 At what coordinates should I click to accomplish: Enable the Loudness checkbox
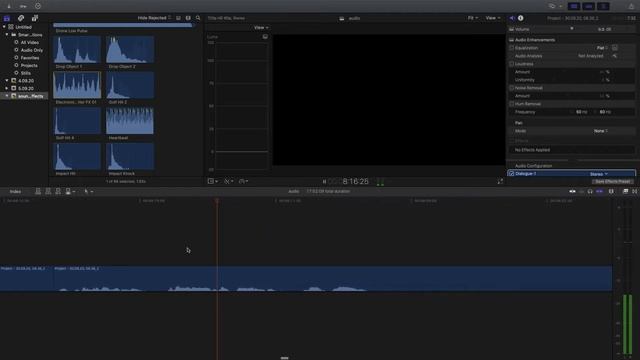point(511,64)
